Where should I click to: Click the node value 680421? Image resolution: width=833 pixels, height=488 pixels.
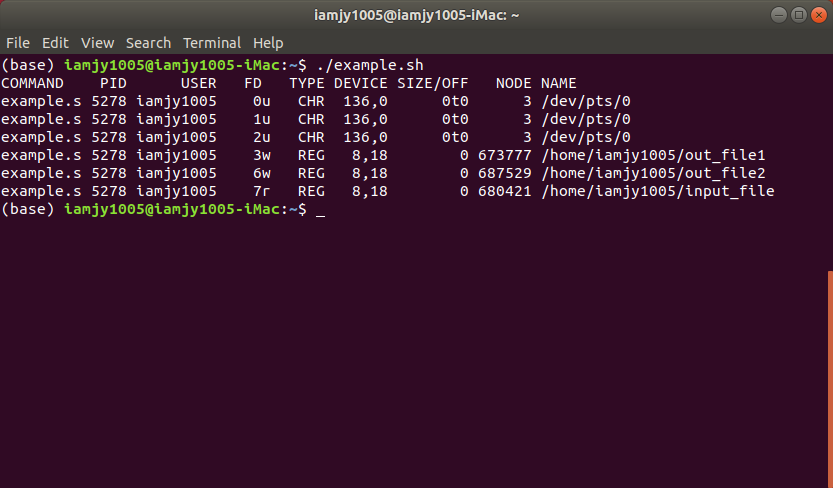coord(505,192)
